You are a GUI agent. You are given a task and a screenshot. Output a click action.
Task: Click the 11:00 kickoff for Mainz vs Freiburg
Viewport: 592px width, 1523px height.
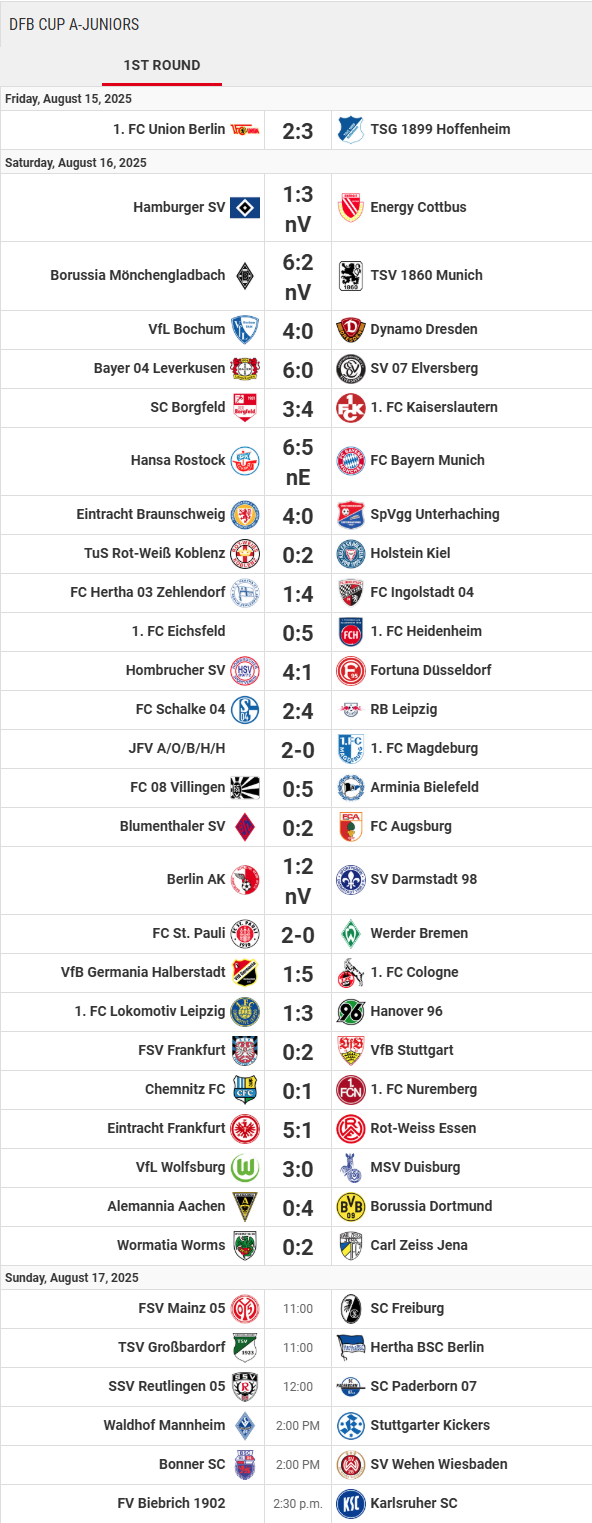pyautogui.click(x=298, y=1309)
